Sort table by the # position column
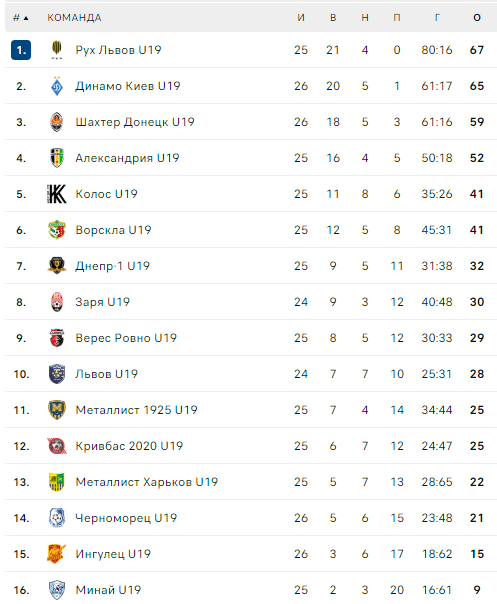 point(21,18)
